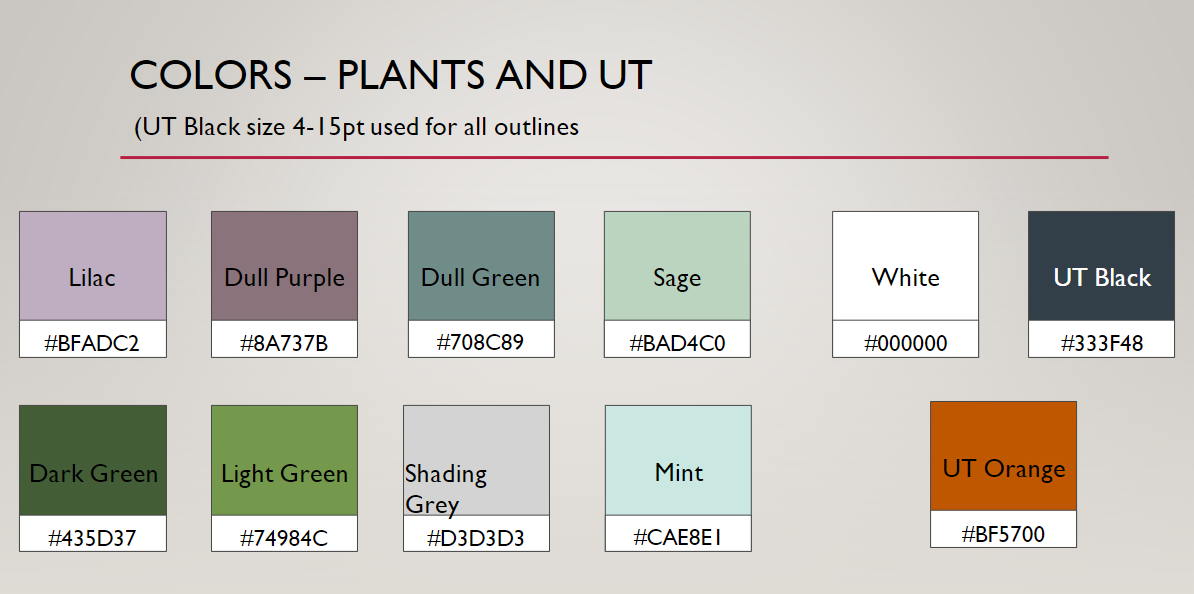The height and width of the screenshot is (594, 1194).
Task: Click the #CAE8E1 hex code box
Action: point(678,533)
